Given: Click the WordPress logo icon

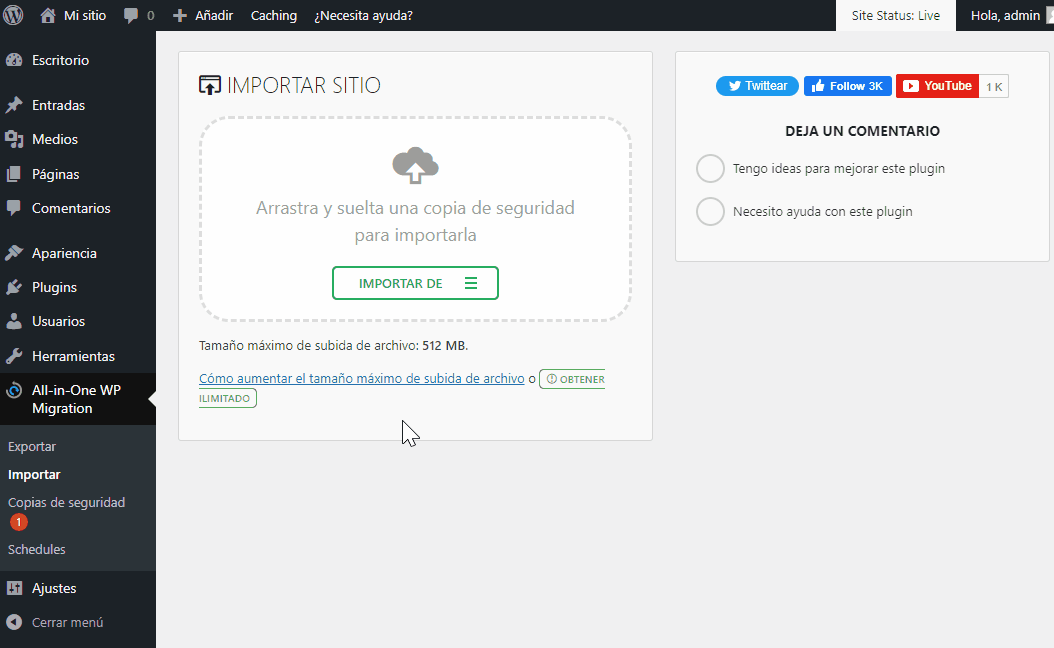Looking at the screenshot, I should click(13, 15).
